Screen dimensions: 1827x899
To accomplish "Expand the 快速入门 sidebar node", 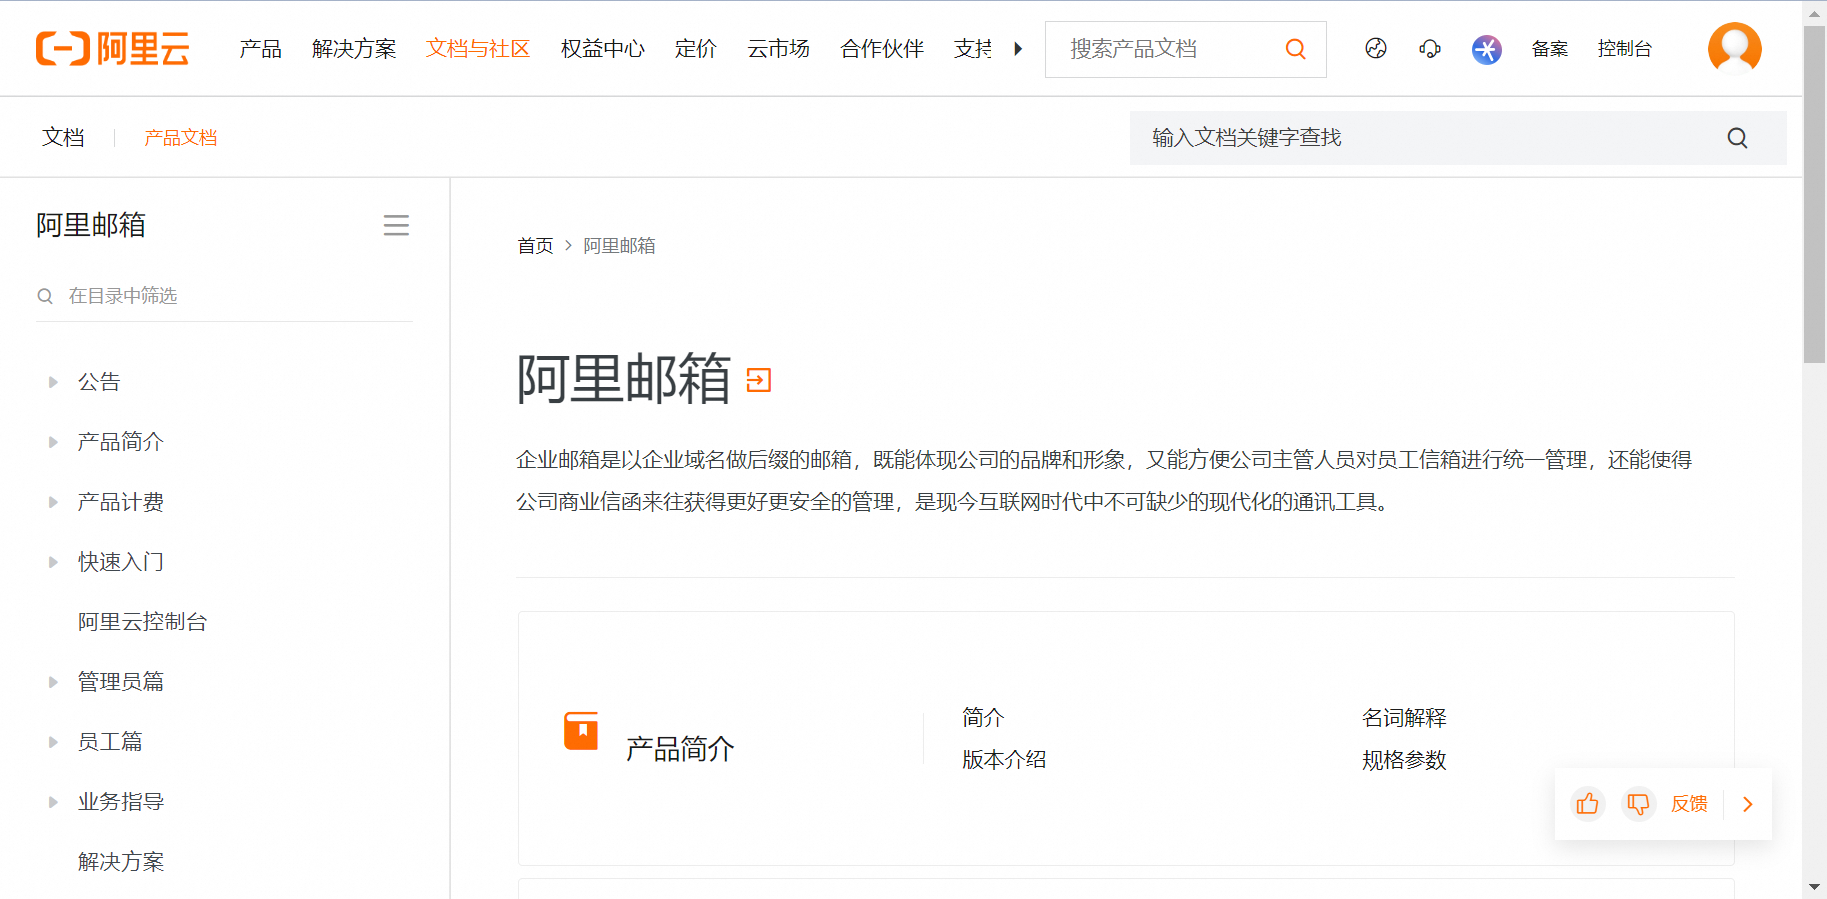I will (x=53, y=562).
